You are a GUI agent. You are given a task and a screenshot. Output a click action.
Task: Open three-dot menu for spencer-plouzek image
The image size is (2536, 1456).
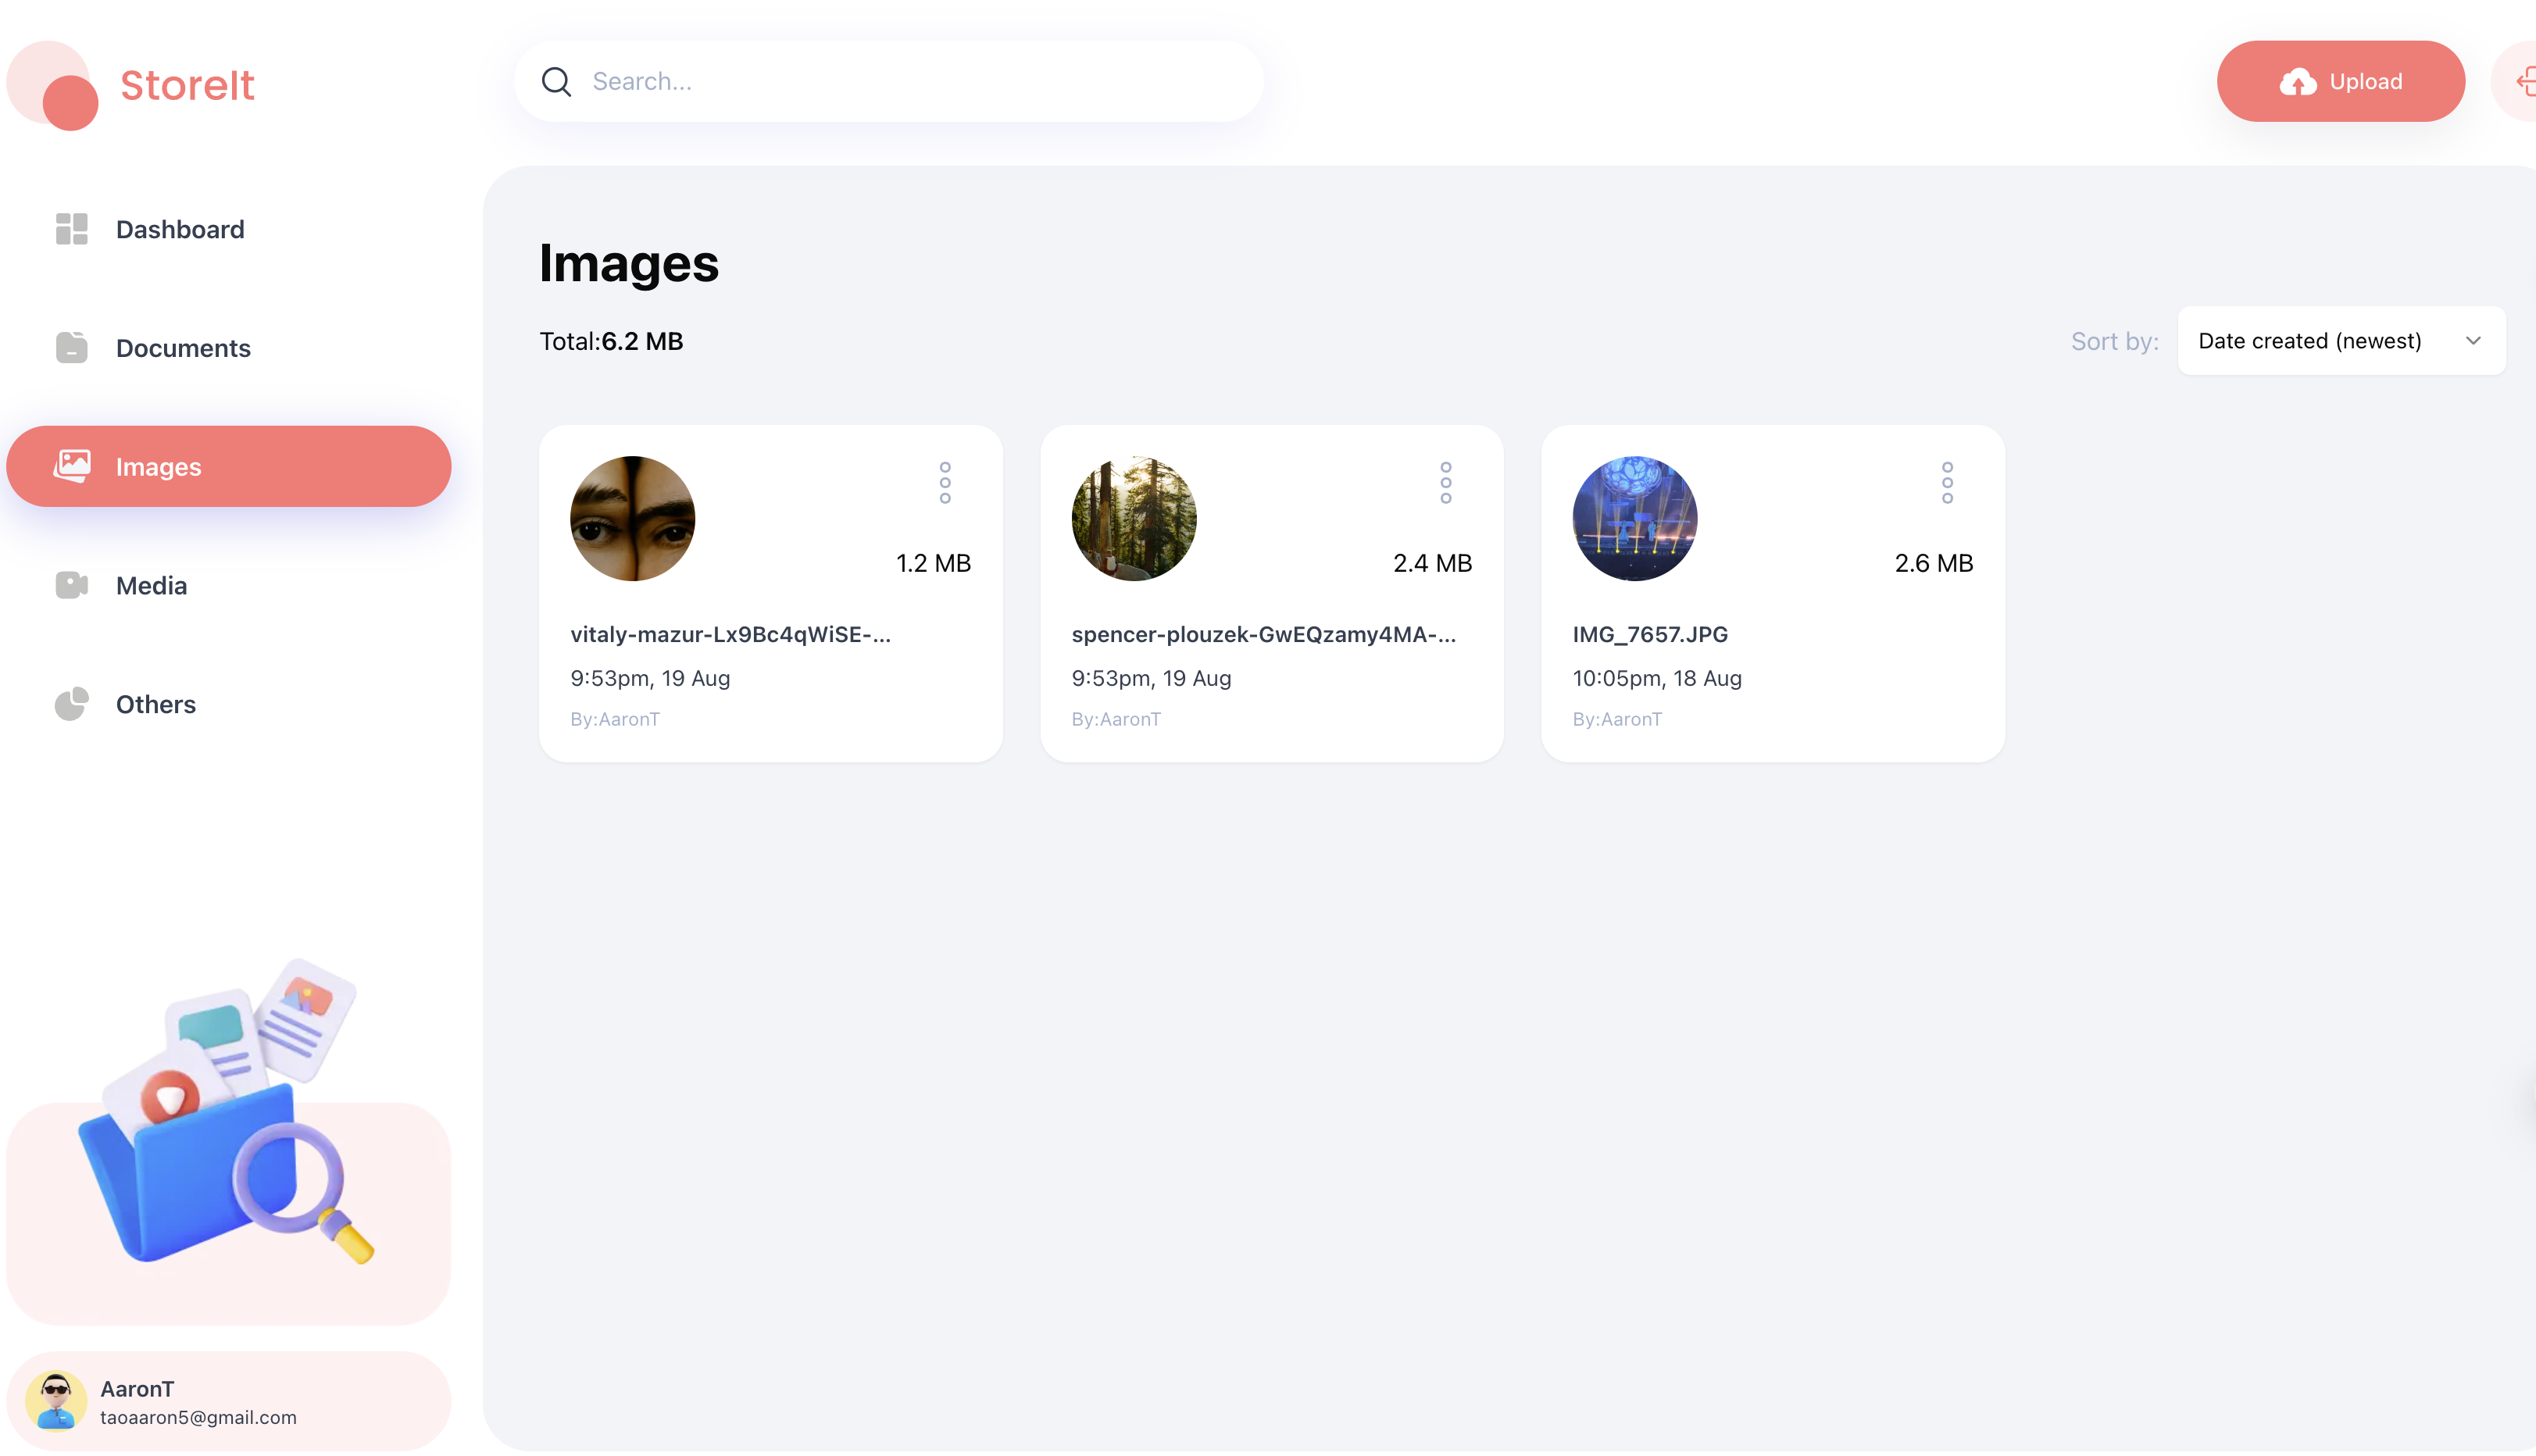[1445, 483]
